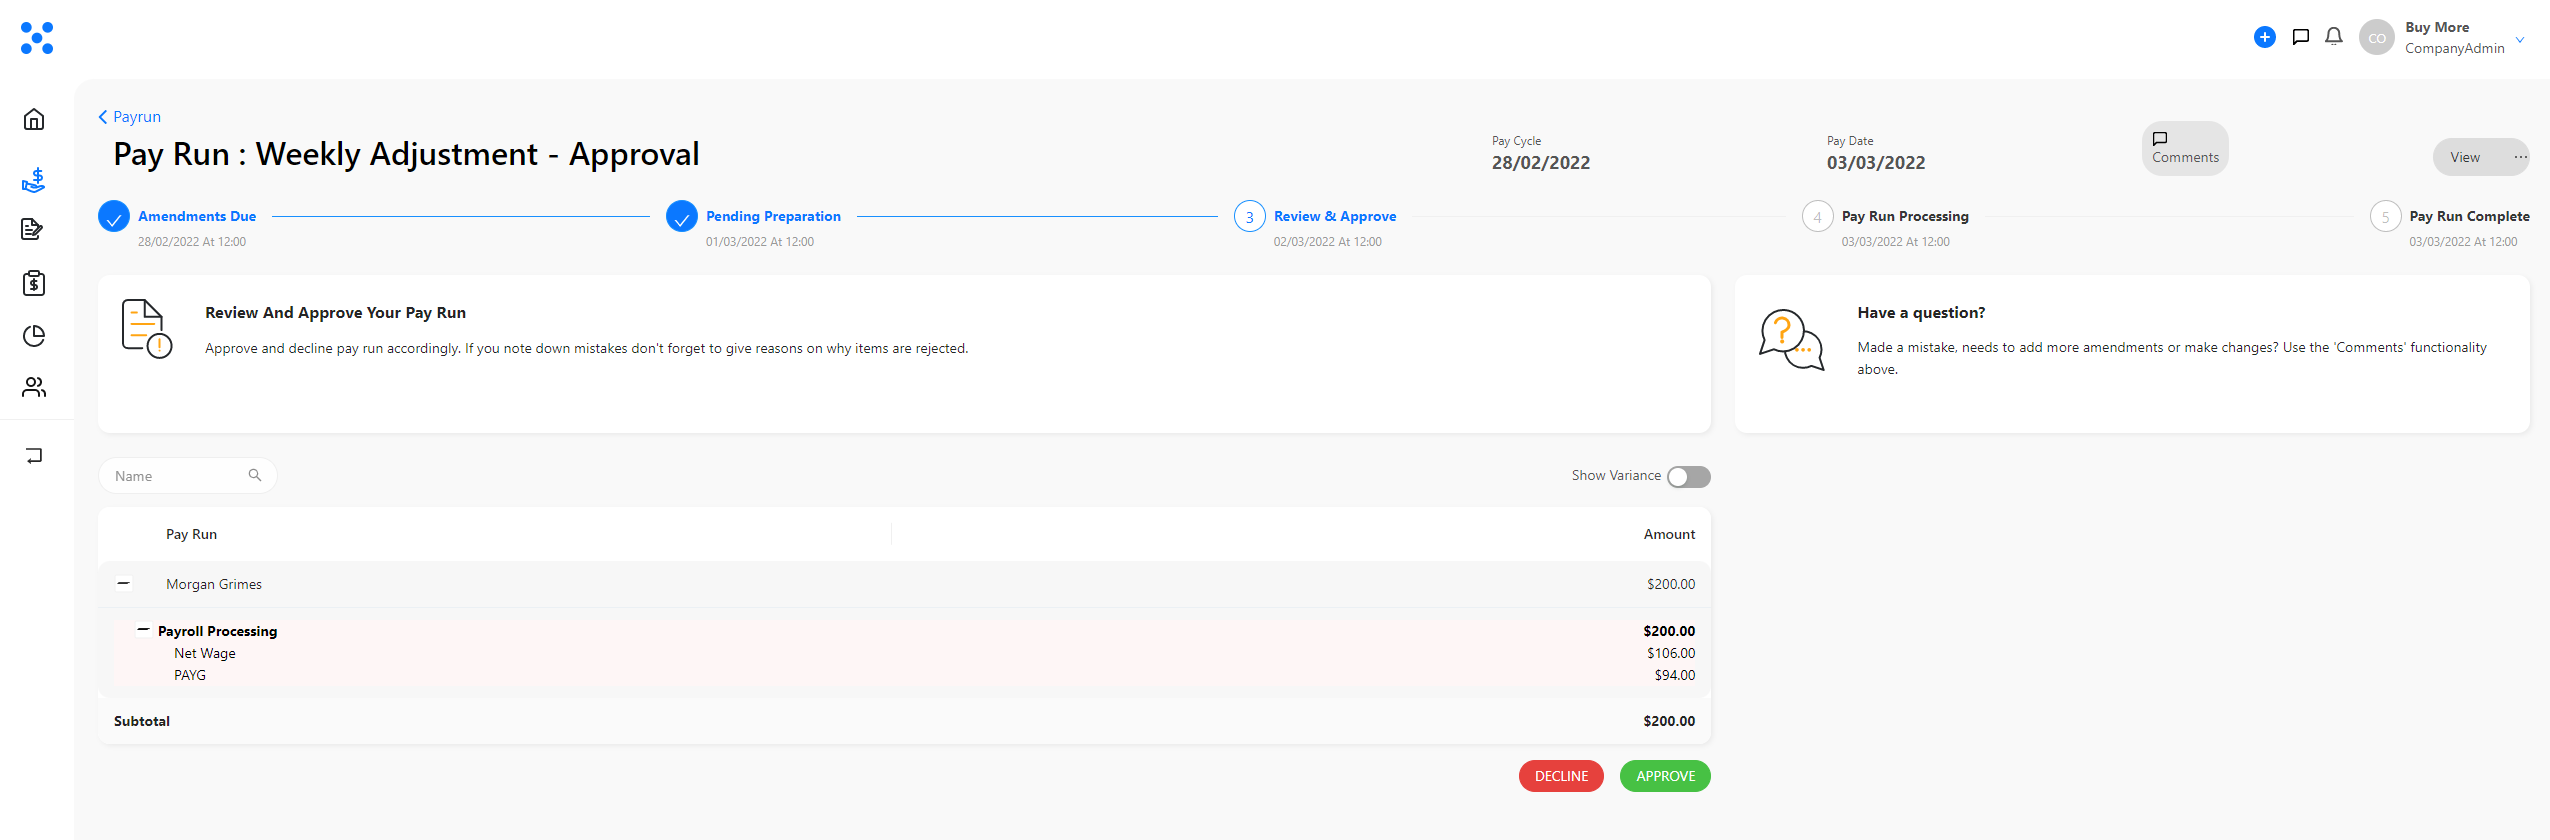Open the View more options ellipsis
Image resolution: width=2550 pixels, height=840 pixels.
(2520, 157)
